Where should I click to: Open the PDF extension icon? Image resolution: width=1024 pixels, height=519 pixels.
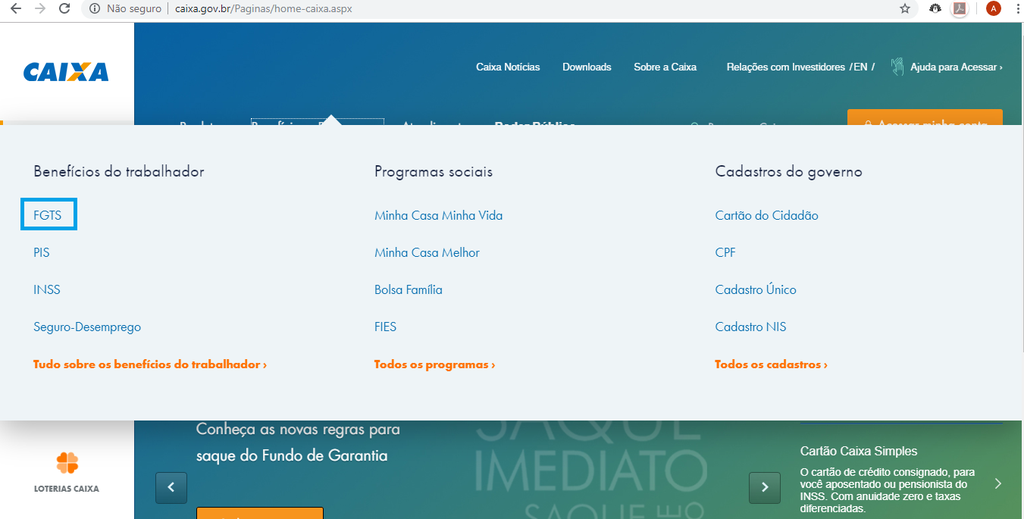[x=959, y=8]
